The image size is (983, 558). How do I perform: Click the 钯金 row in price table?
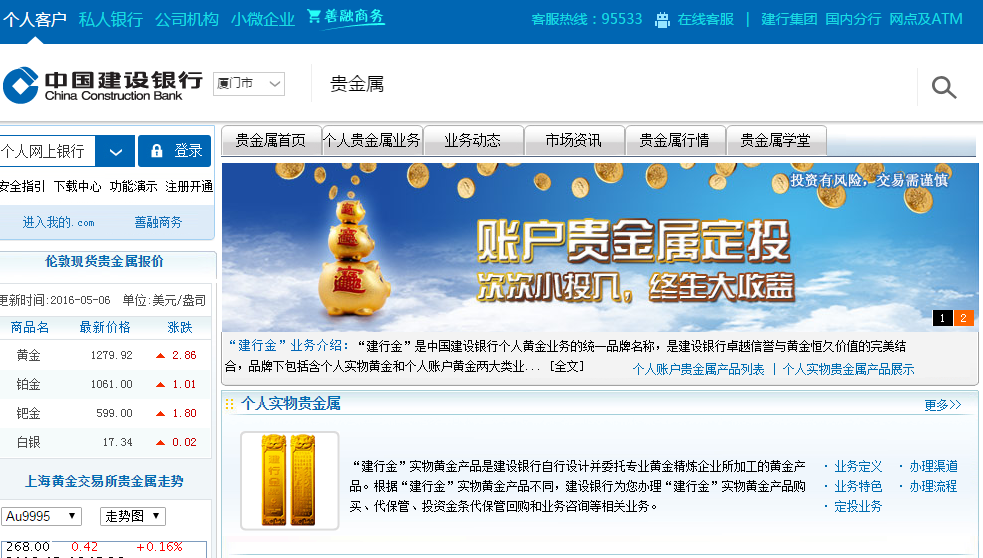pyautogui.click(x=105, y=413)
